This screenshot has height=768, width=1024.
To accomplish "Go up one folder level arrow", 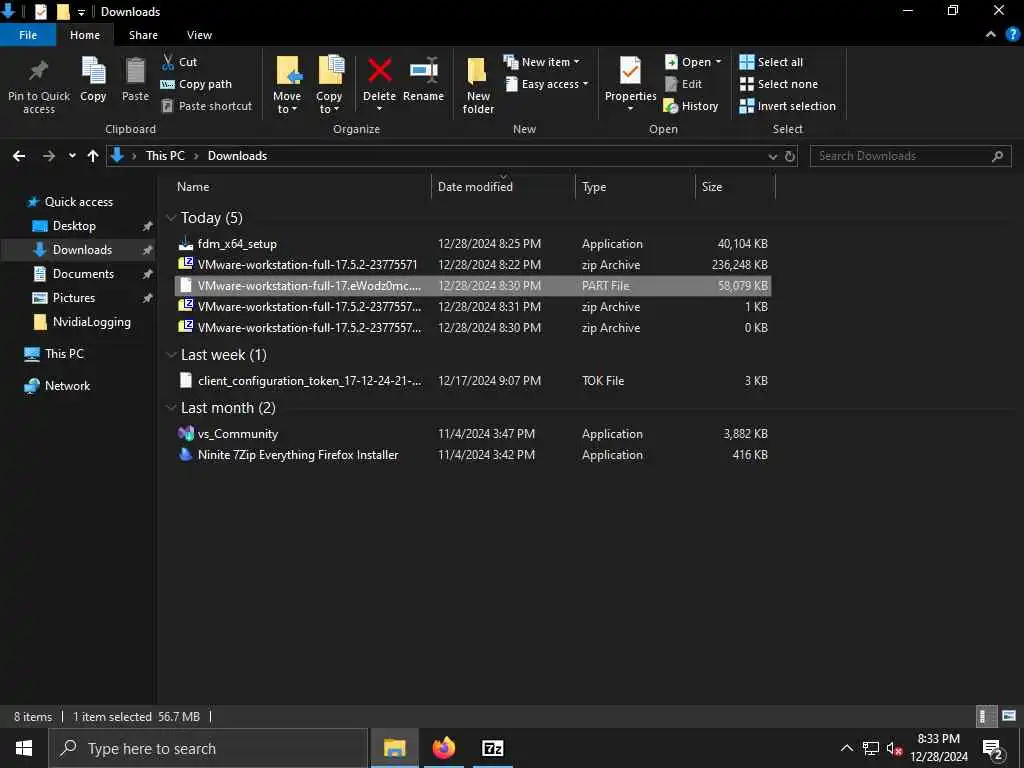I will 93,156.
